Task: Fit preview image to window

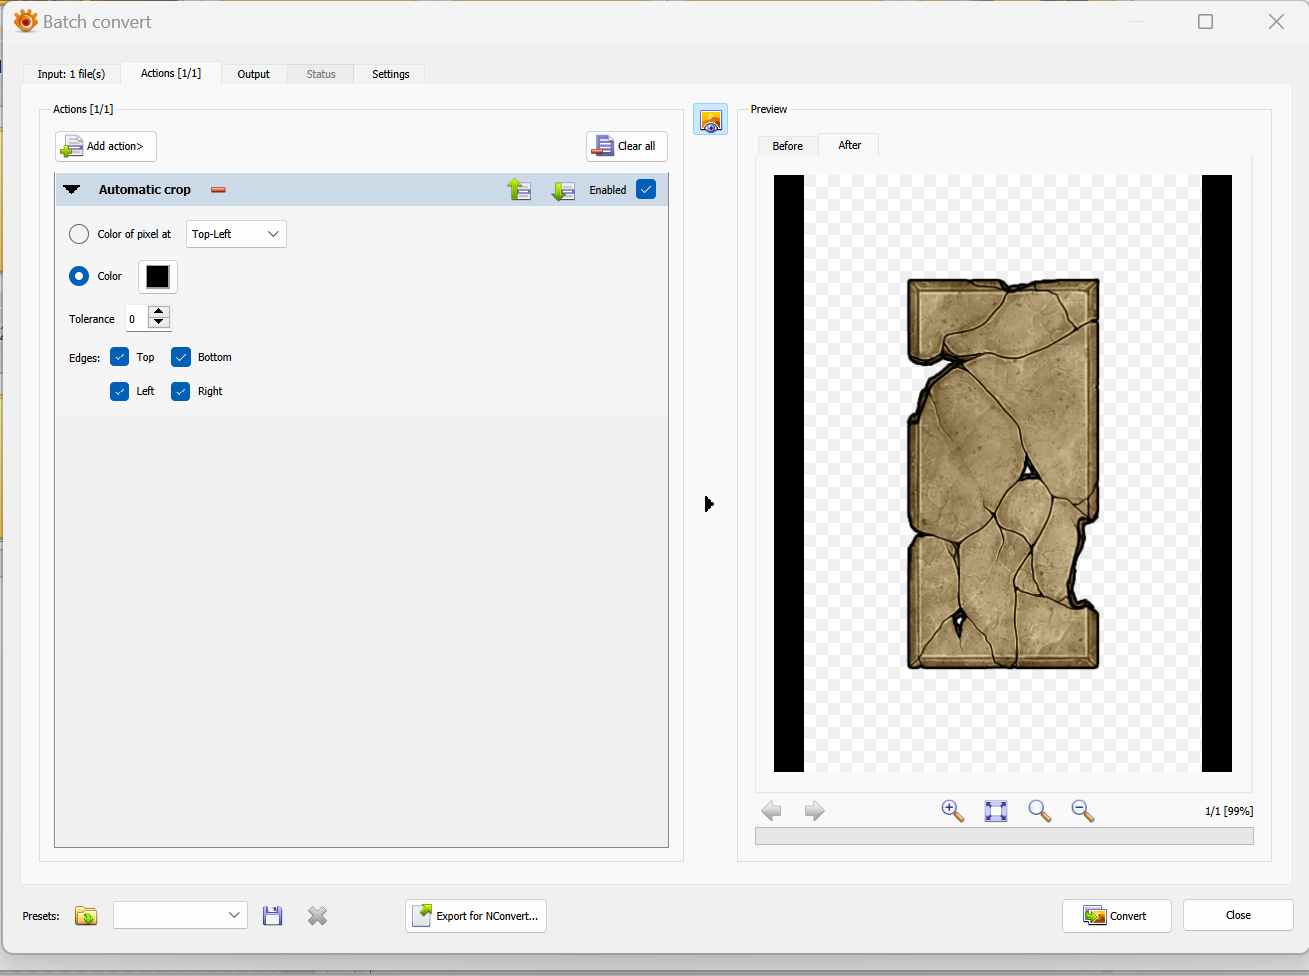Action: tap(996, 811)
